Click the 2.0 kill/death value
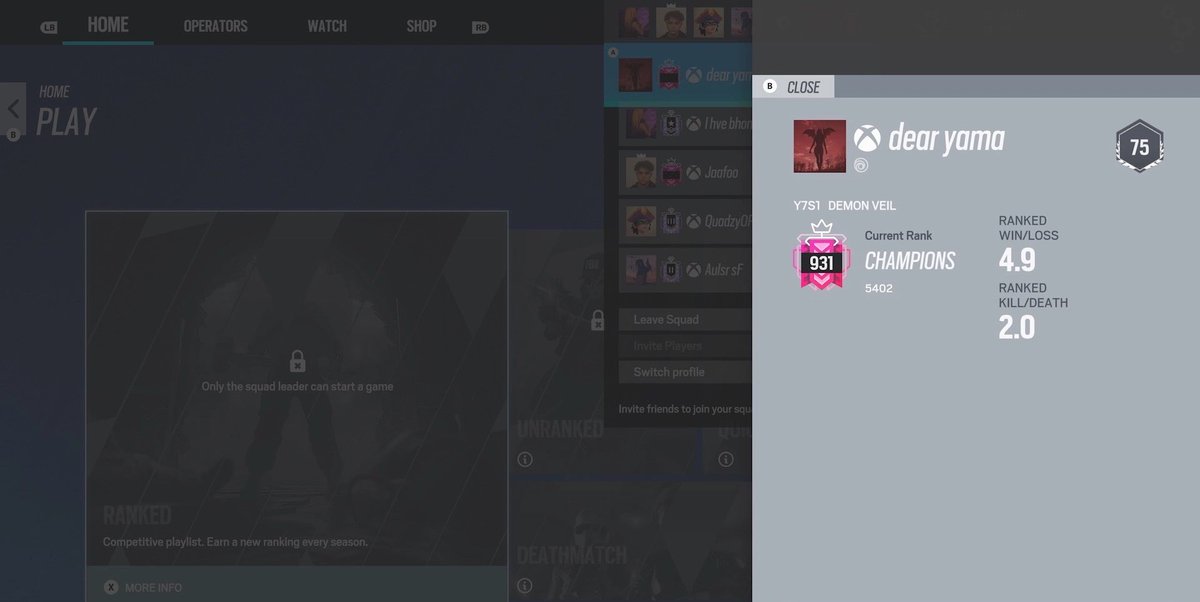 [1017, 327]
